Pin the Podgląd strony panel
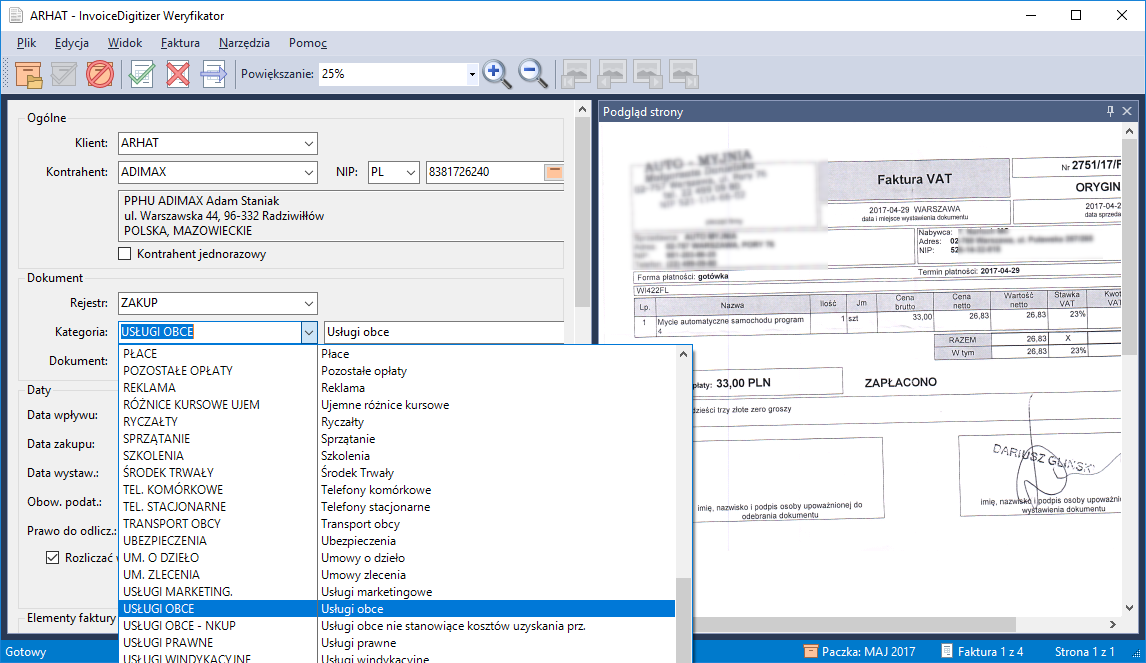Viewport: 1146px width, 663px height. tap(1110, 112)
